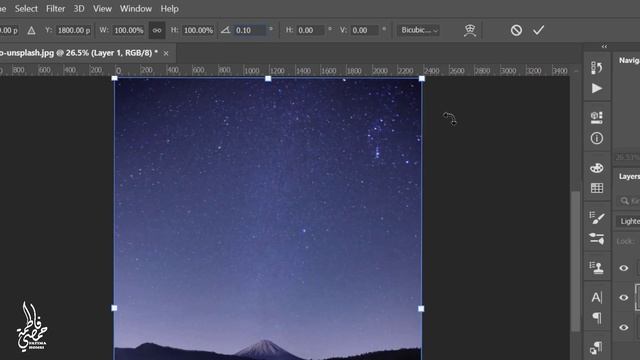Toggle visibility eye of lowest visible layer
The image size is (640, 360).
tap(624, 327)
